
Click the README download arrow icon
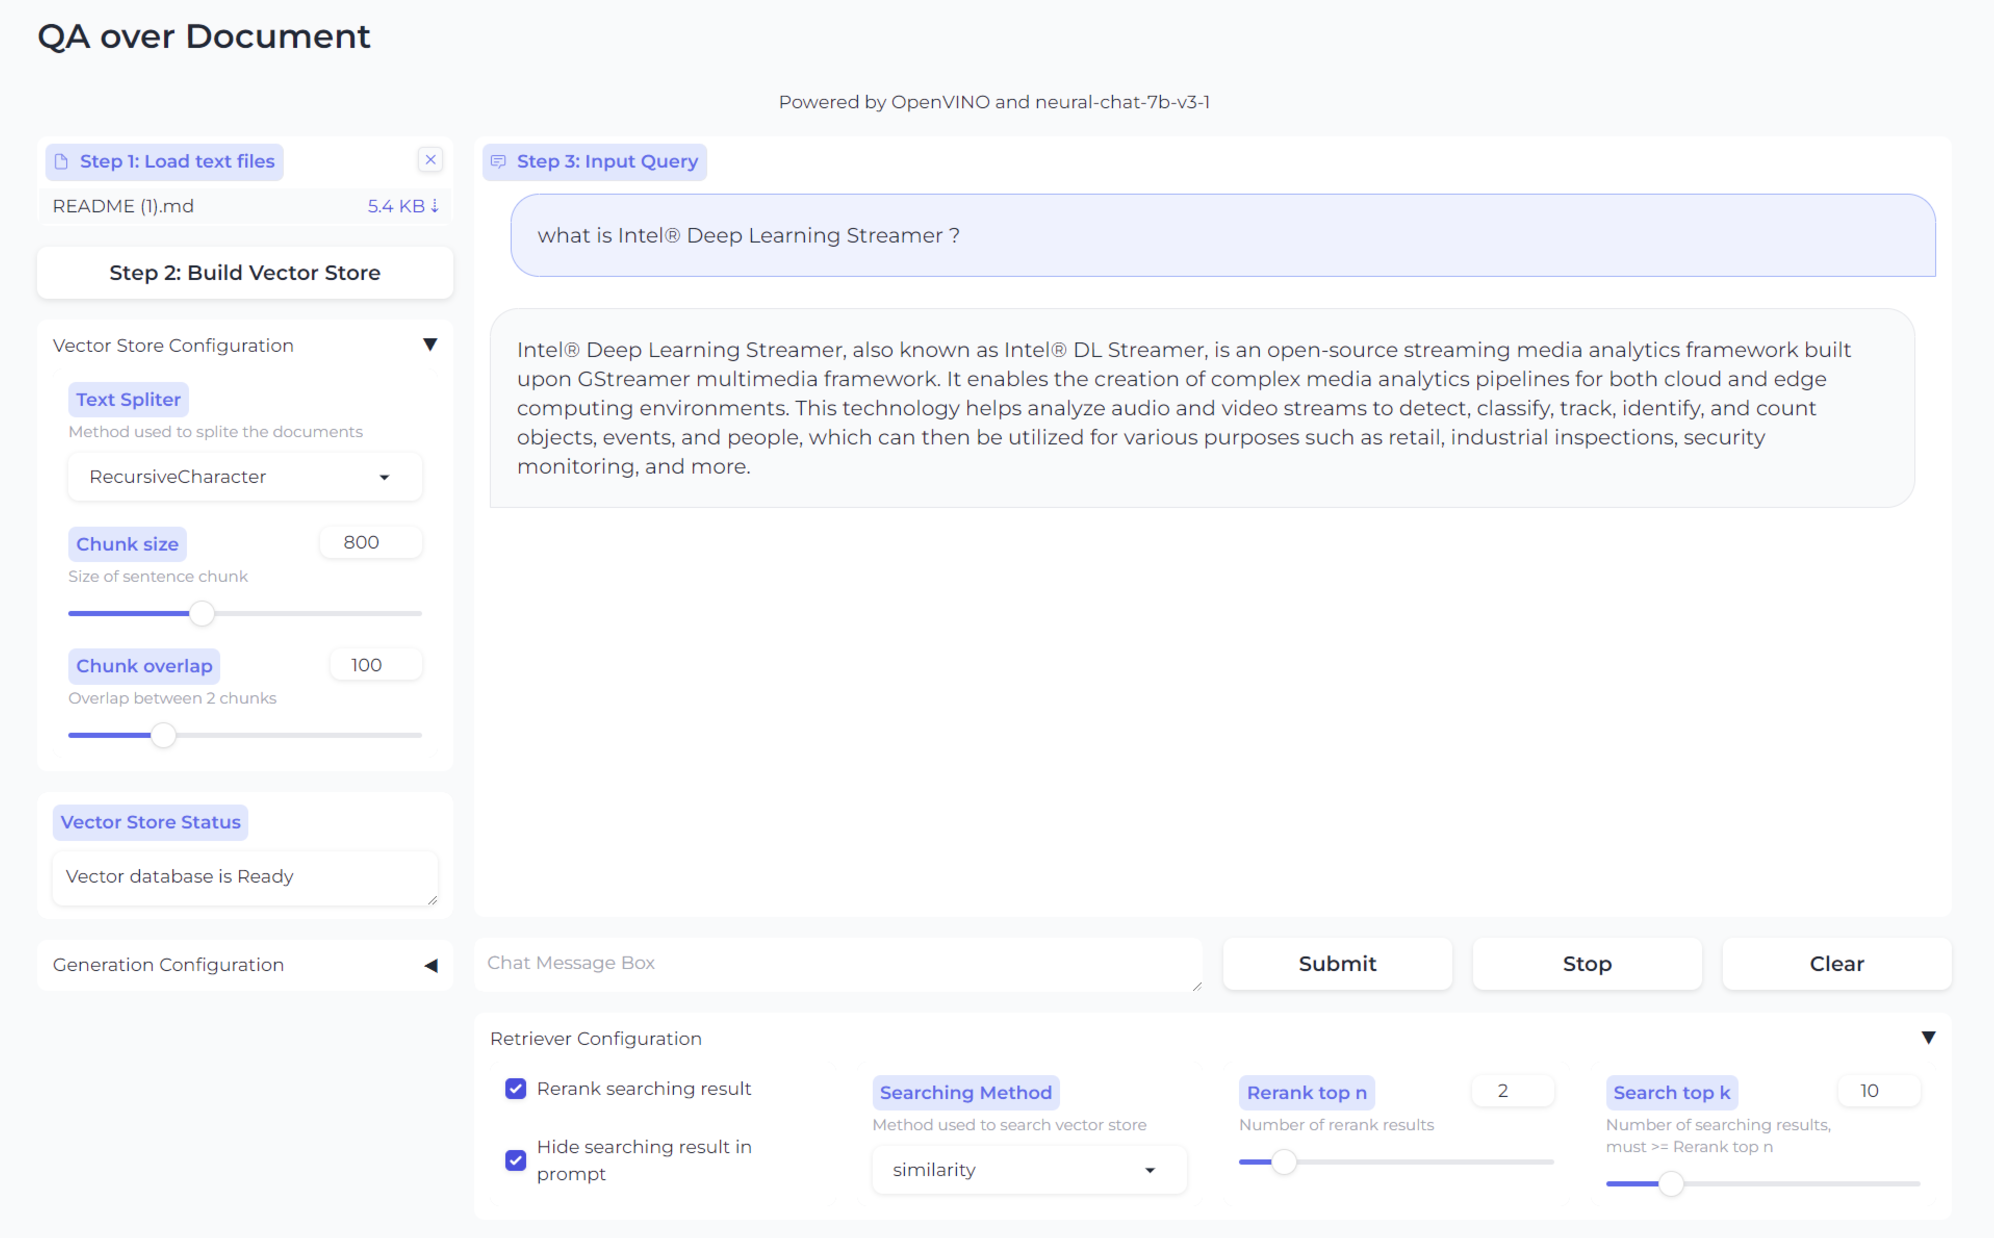[x=435, y=206]
